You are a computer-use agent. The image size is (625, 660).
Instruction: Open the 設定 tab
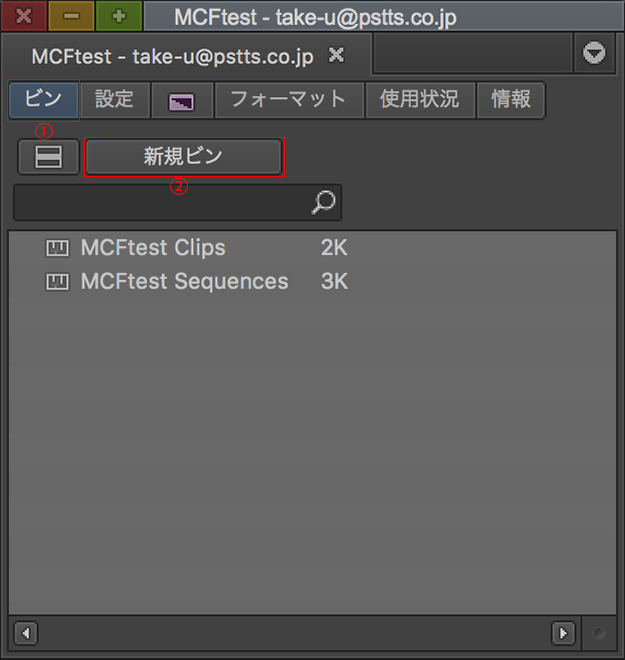coord(114,100)
